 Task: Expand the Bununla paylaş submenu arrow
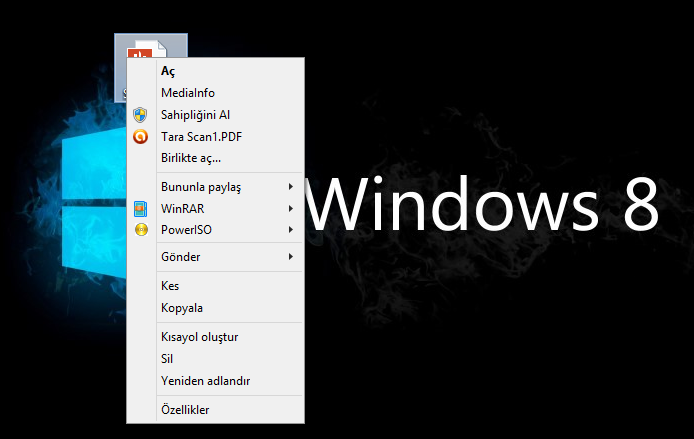pos(291,187)
